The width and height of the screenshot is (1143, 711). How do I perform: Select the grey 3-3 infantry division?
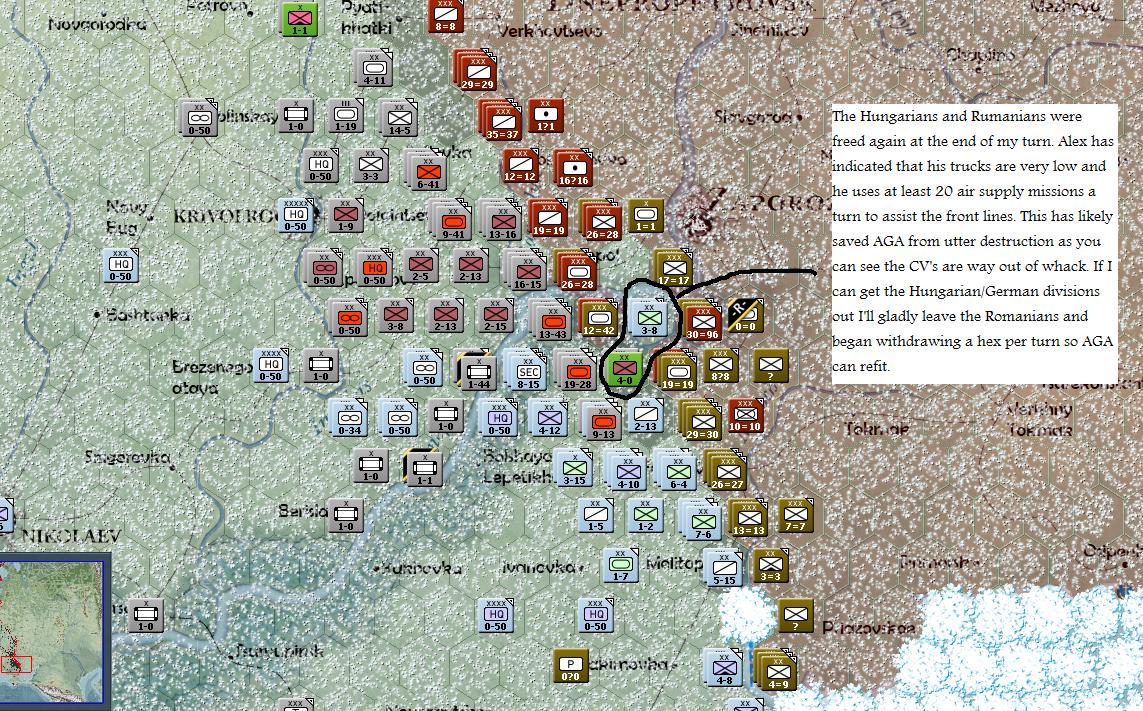tap(370, 166)
